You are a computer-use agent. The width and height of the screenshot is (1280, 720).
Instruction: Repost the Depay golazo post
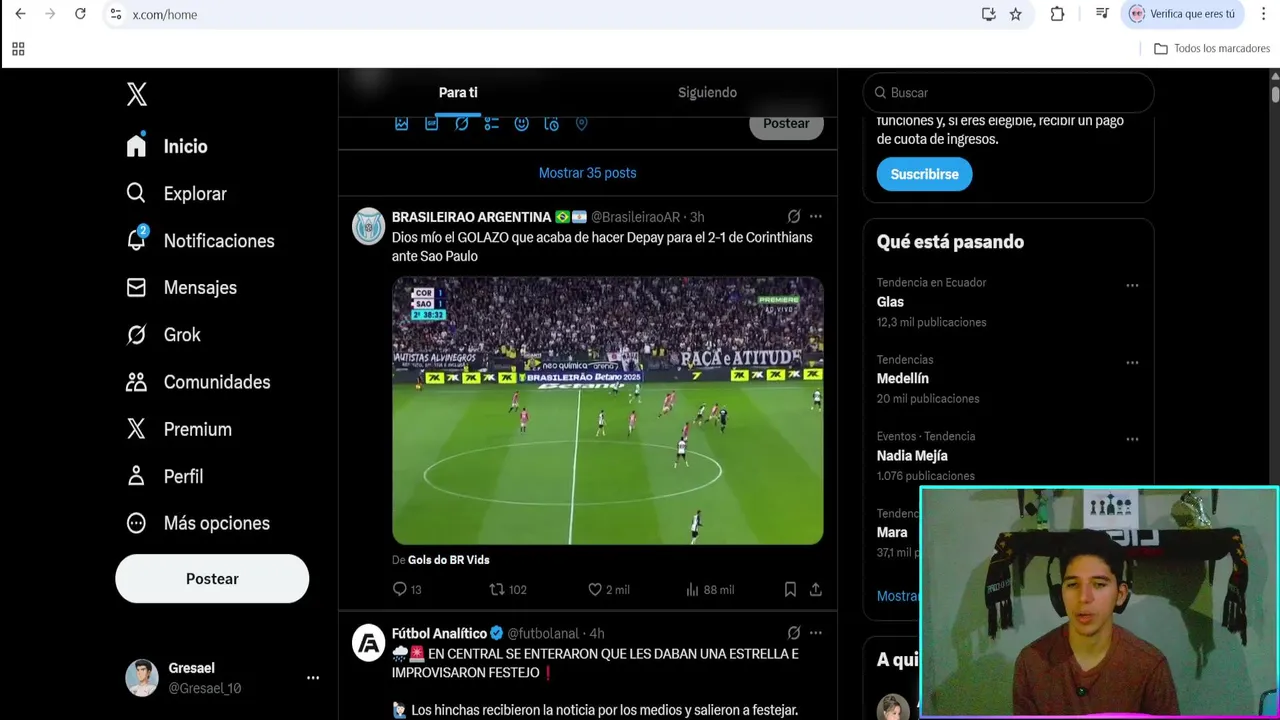(497, 589)
